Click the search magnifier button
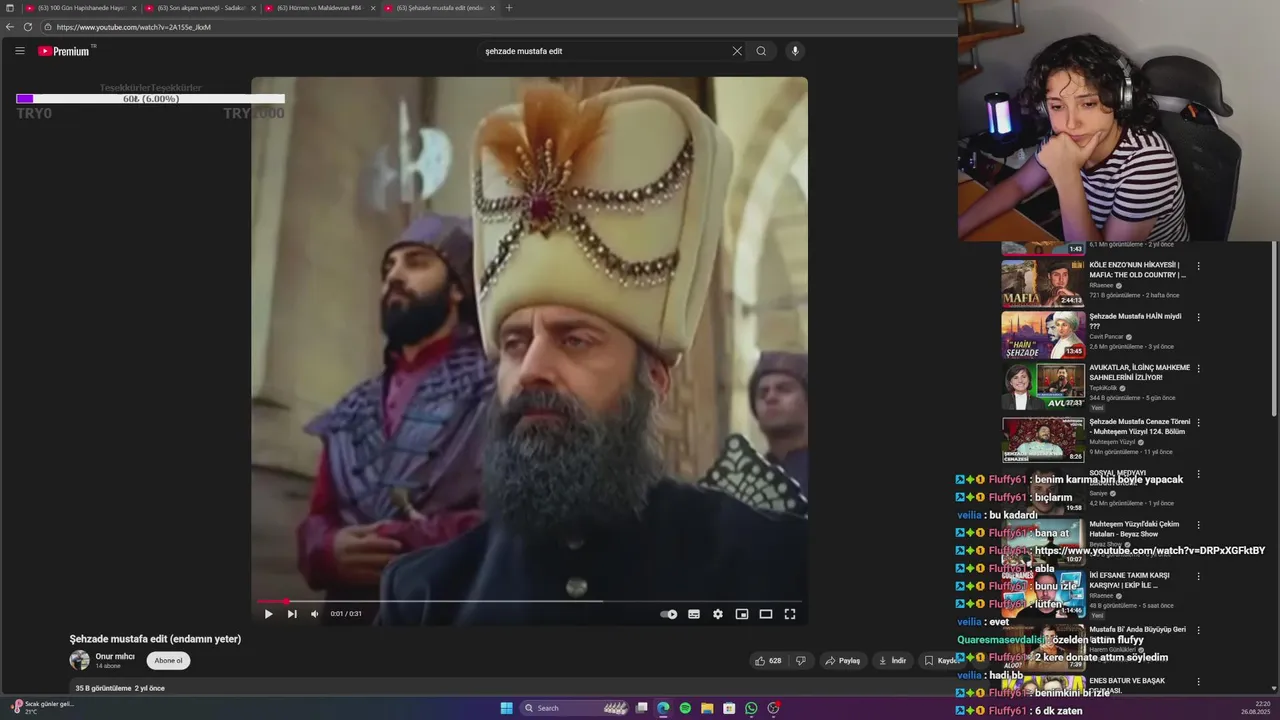 [x=761, y=51]
